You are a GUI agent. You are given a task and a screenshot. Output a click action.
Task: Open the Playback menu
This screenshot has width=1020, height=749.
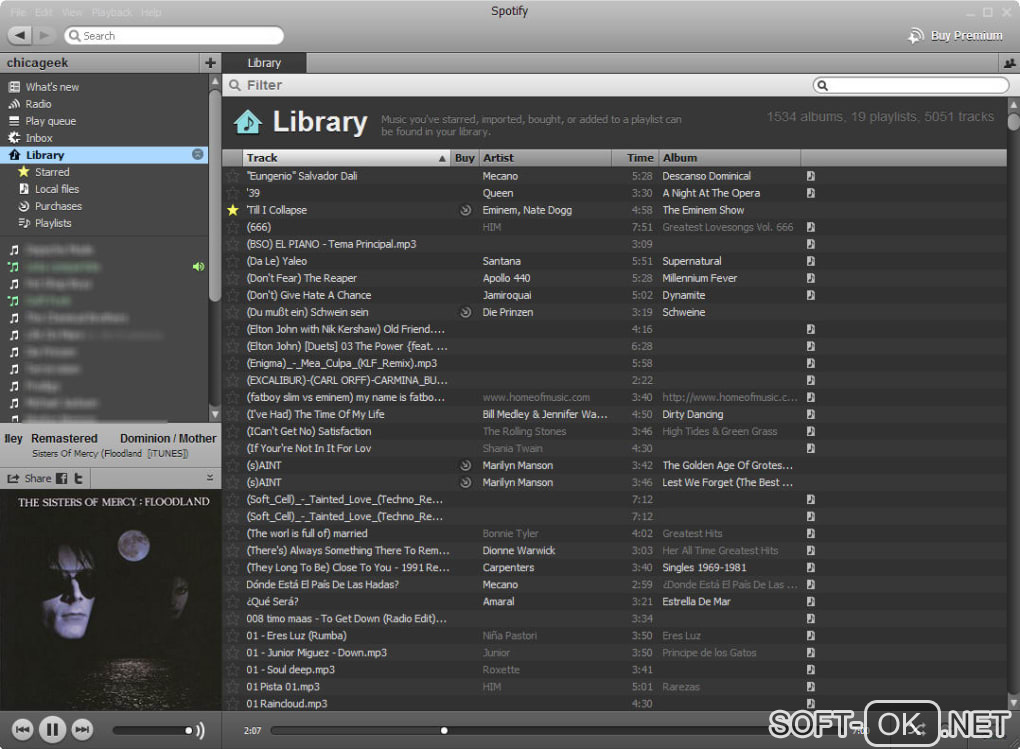[112, 12]
